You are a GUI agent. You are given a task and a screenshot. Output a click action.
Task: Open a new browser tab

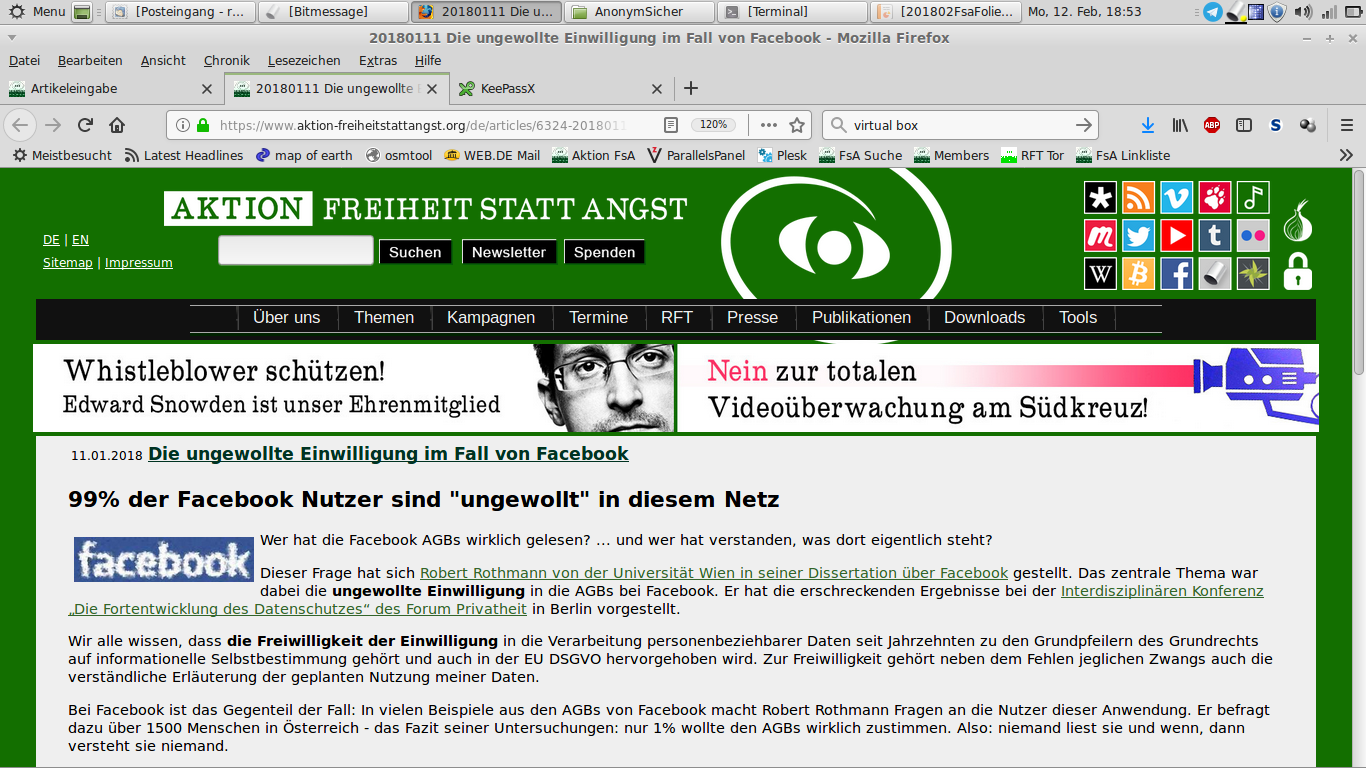pyautogui.click(x=691, y=88)
